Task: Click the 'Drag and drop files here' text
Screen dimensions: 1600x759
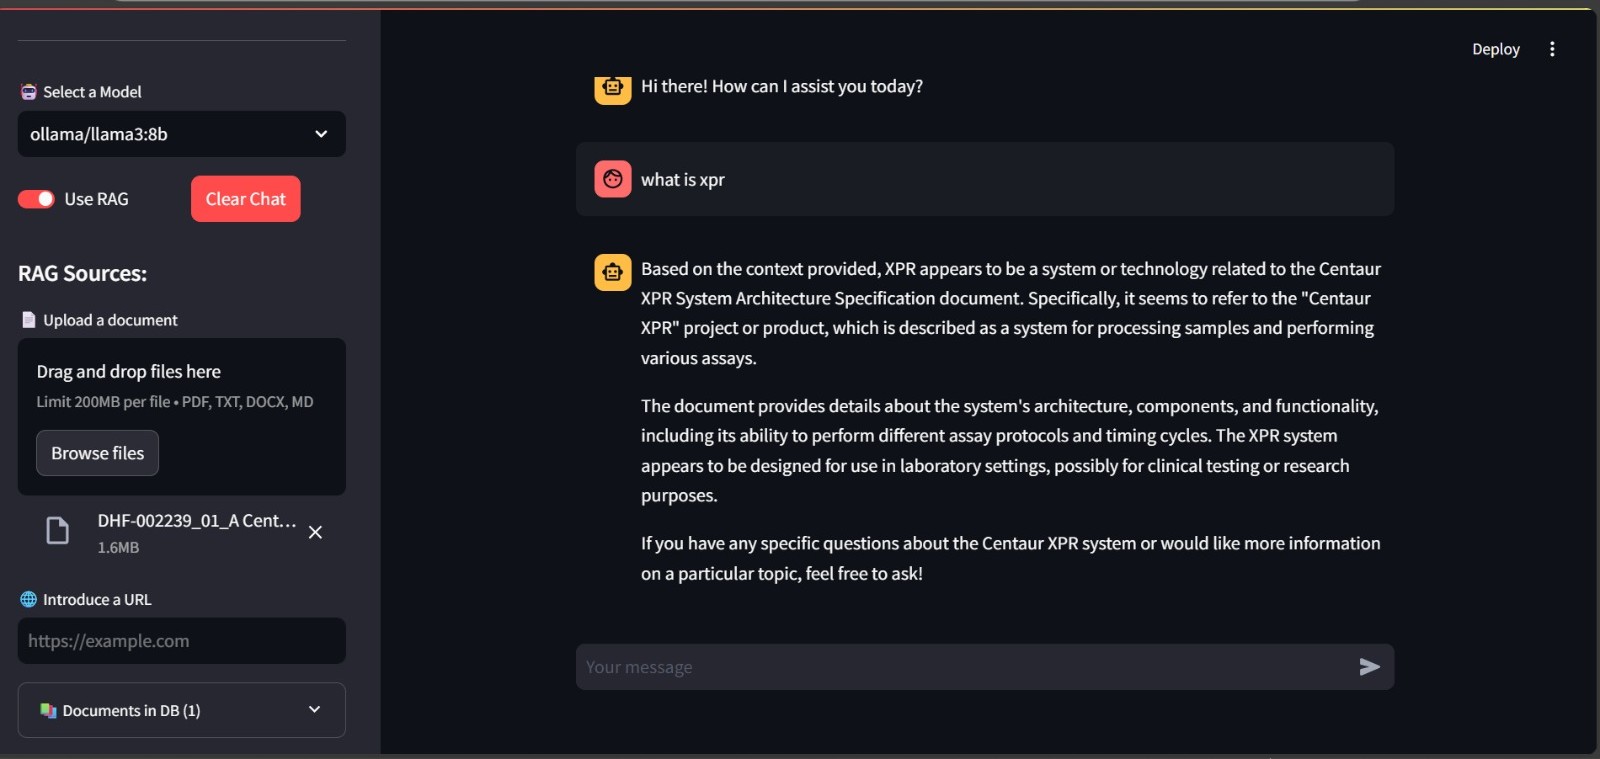Action: coord(129,372)
